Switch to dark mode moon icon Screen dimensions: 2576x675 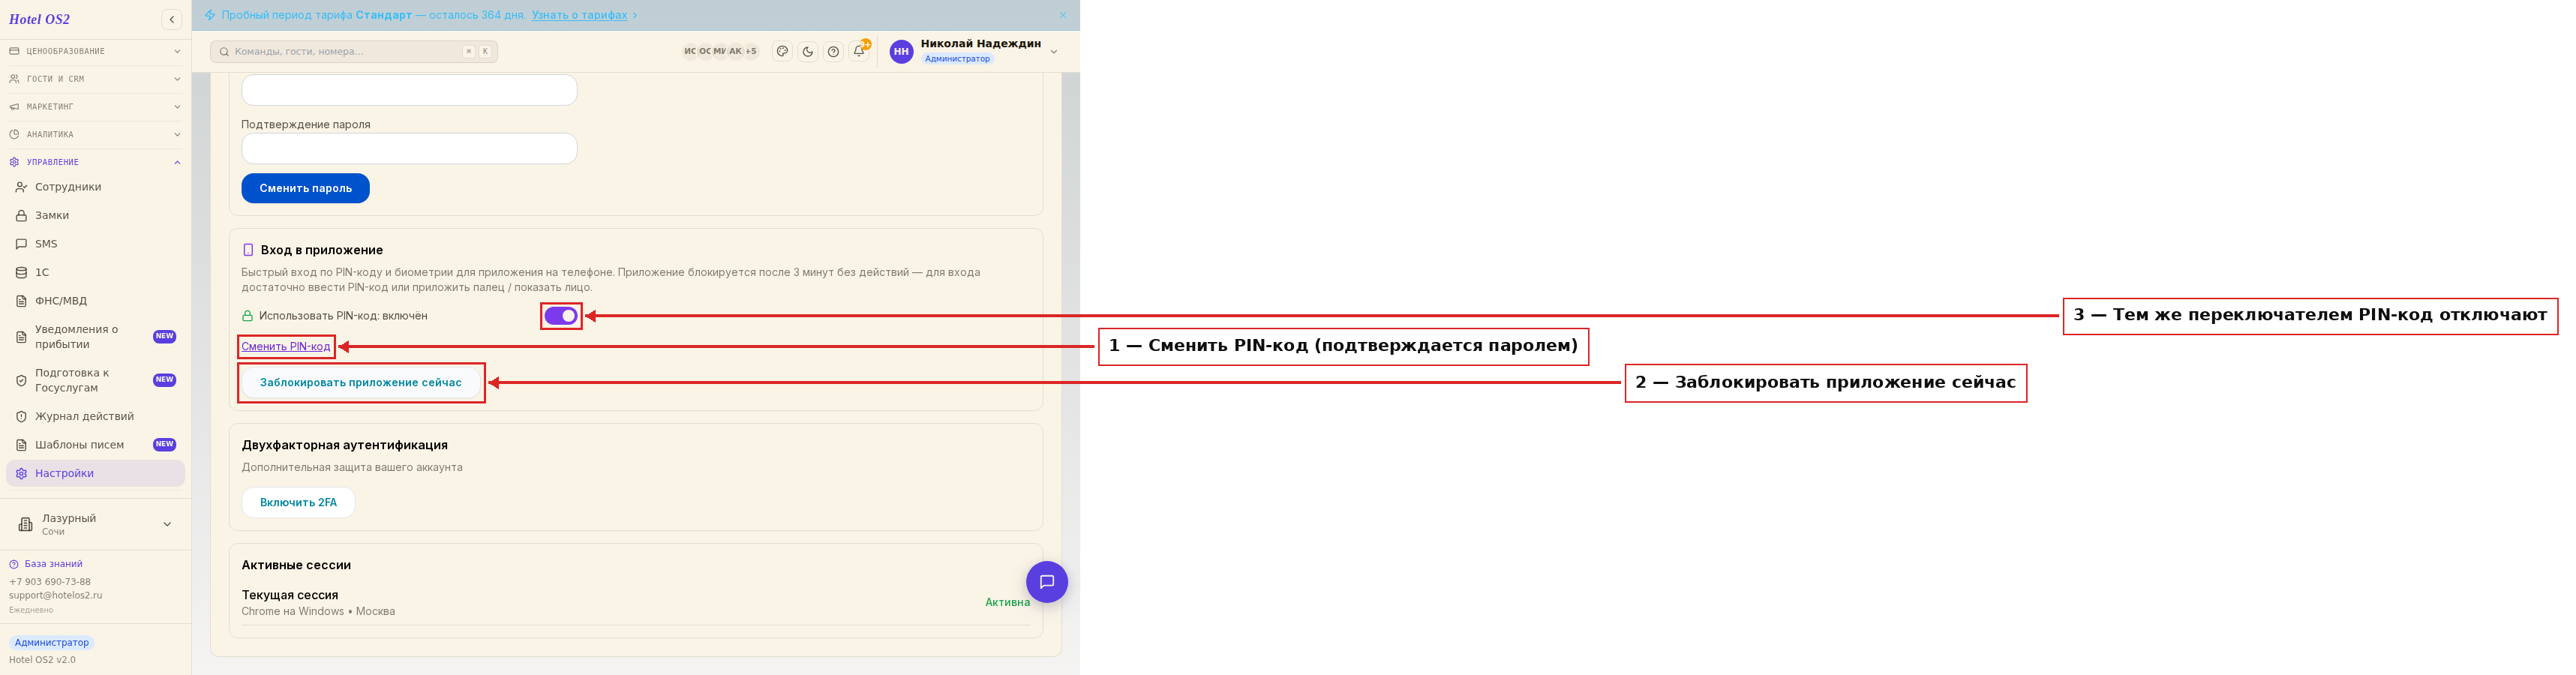coord(808,51)
